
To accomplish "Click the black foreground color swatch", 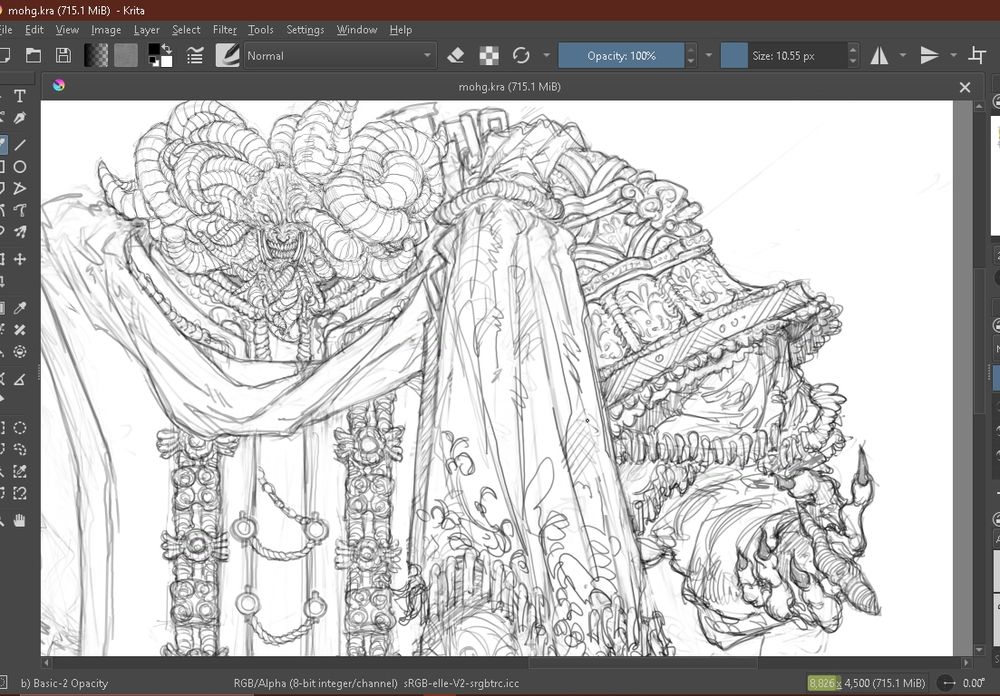I will pos(154,50).
